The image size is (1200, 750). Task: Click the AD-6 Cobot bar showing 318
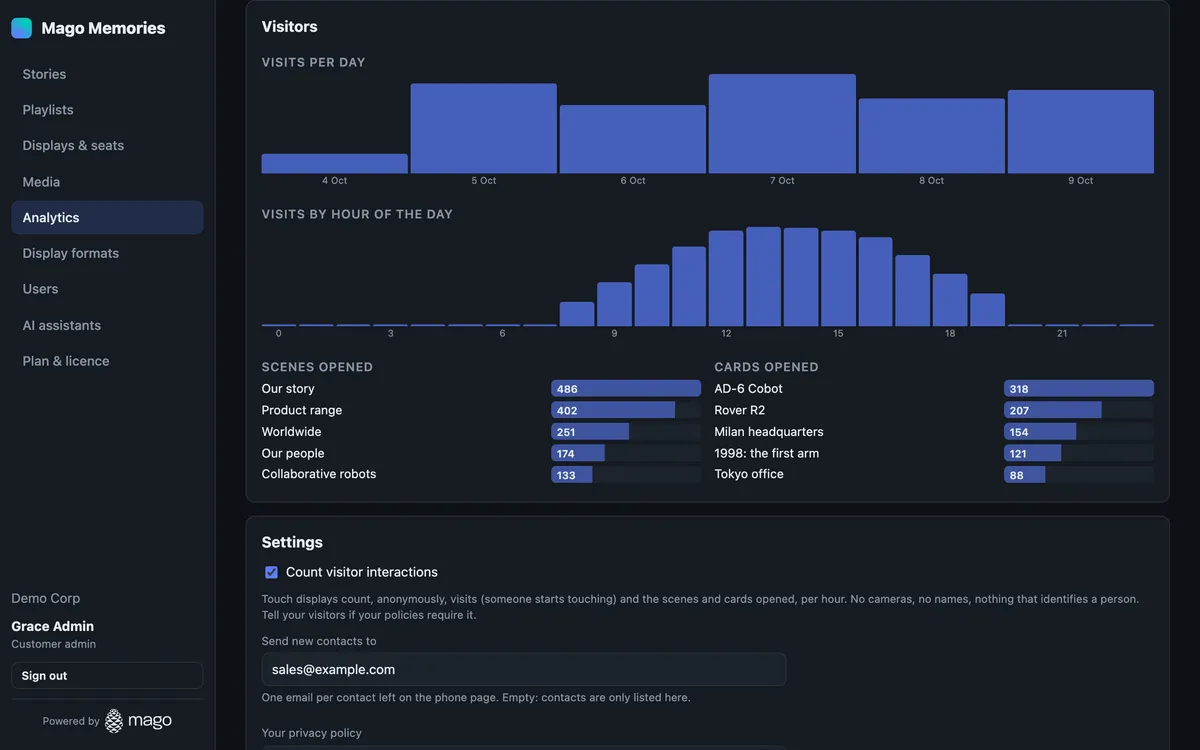[1079, 389]
